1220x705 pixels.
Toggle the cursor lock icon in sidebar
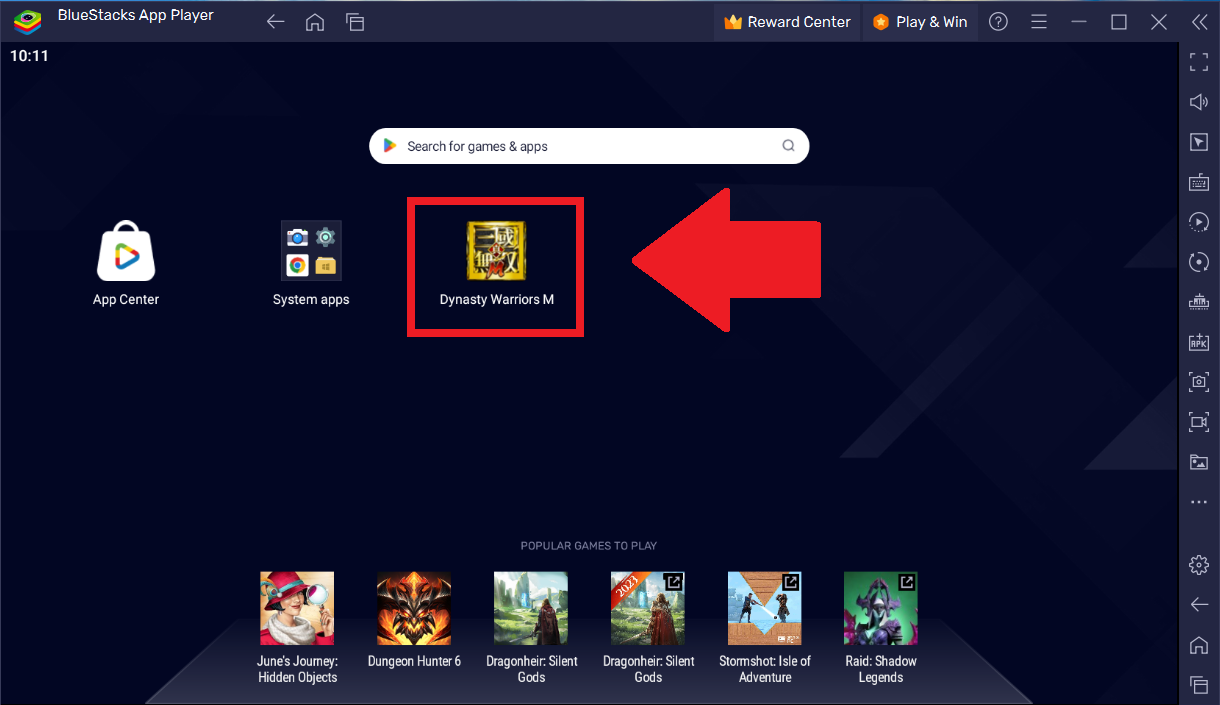tap(1199, 142)
